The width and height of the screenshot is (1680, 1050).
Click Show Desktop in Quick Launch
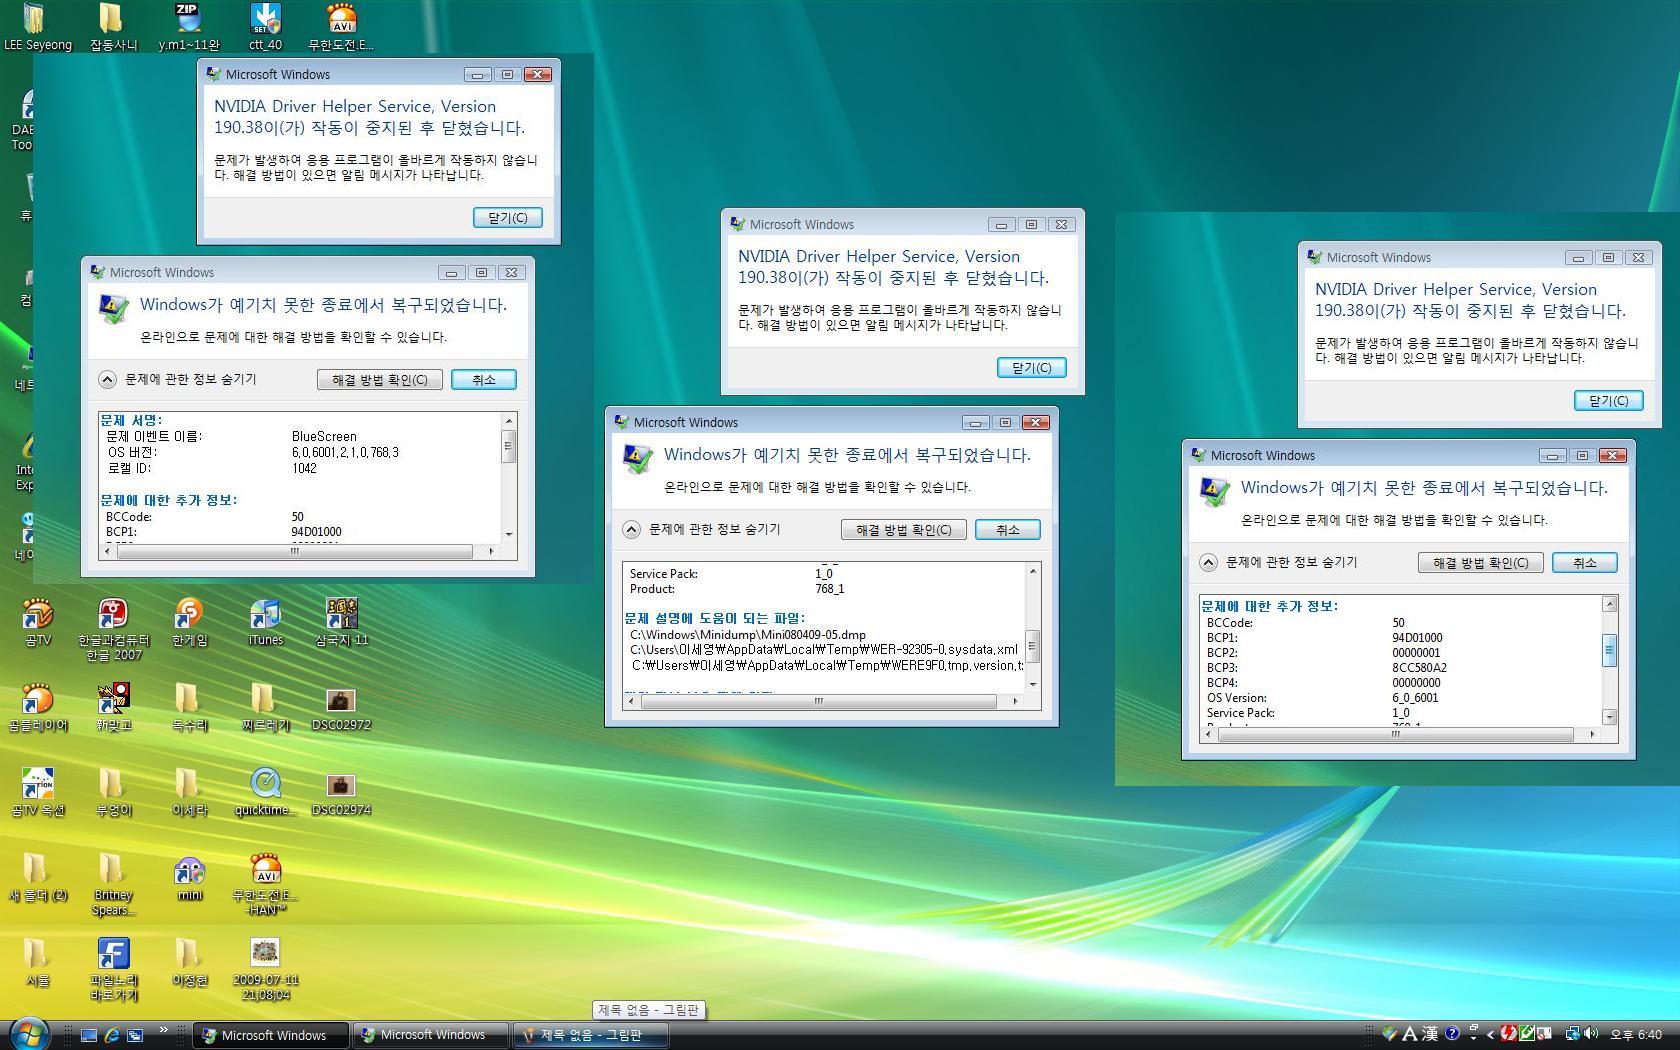[88, 1035]
